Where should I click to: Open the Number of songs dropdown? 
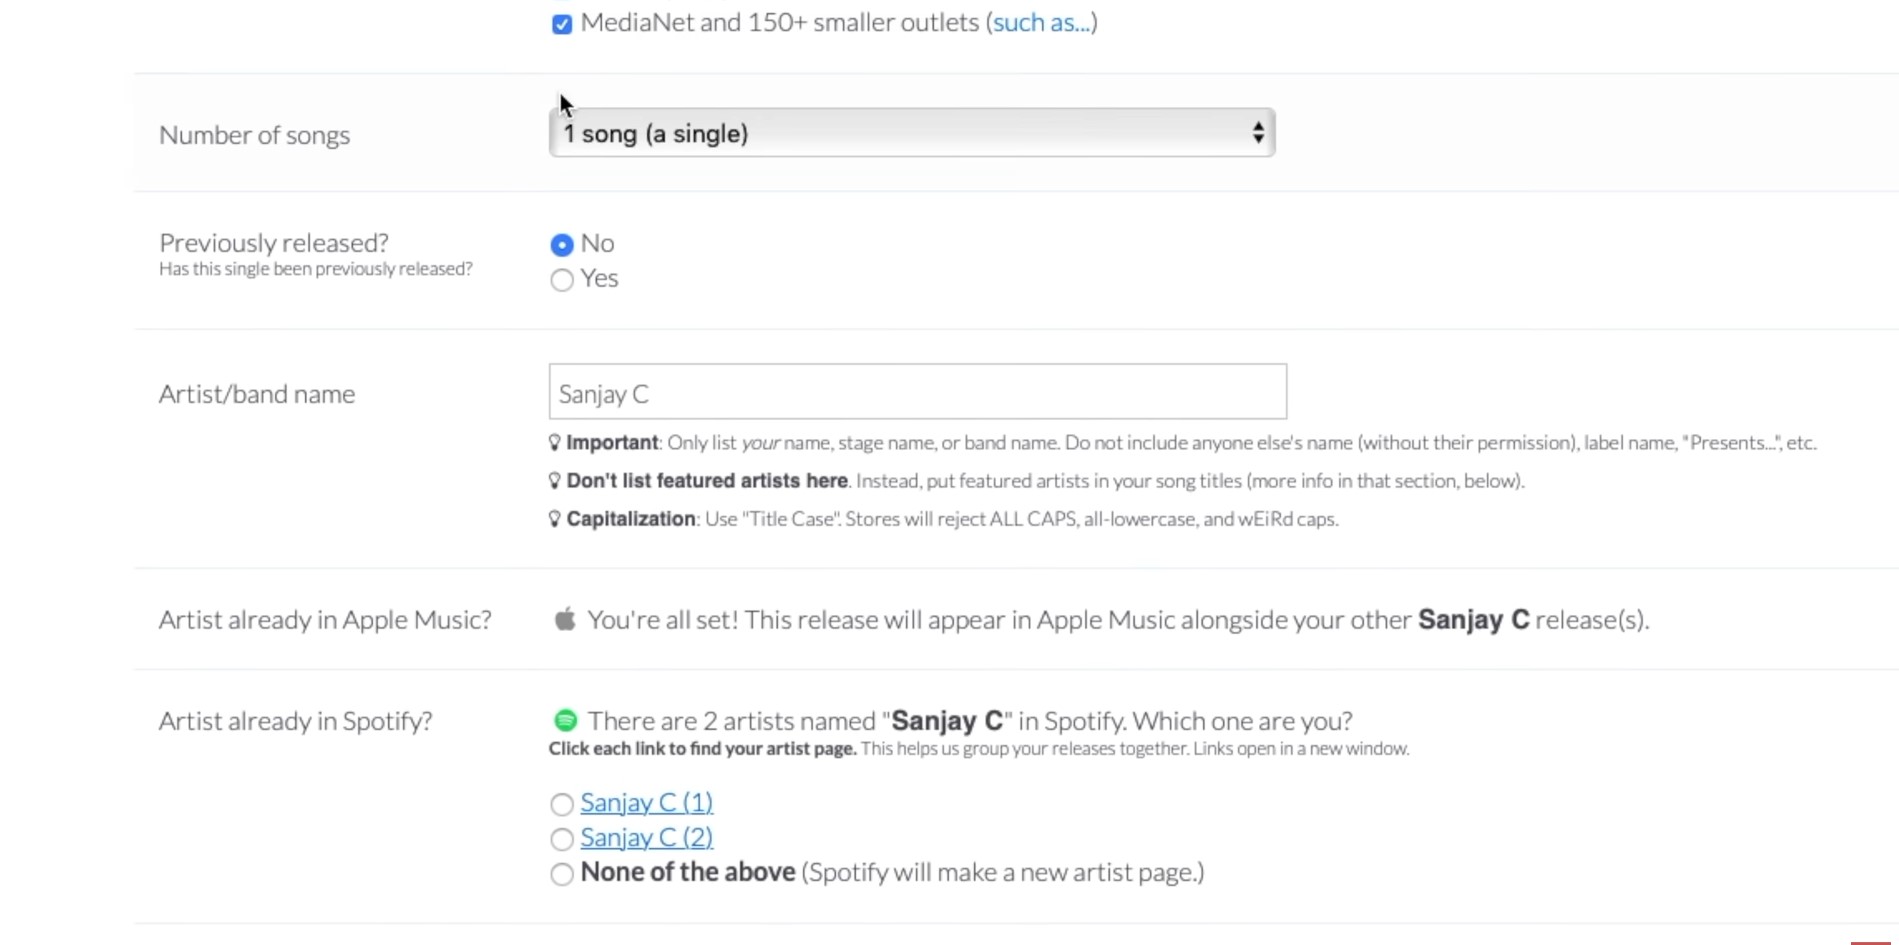(912, 133)
